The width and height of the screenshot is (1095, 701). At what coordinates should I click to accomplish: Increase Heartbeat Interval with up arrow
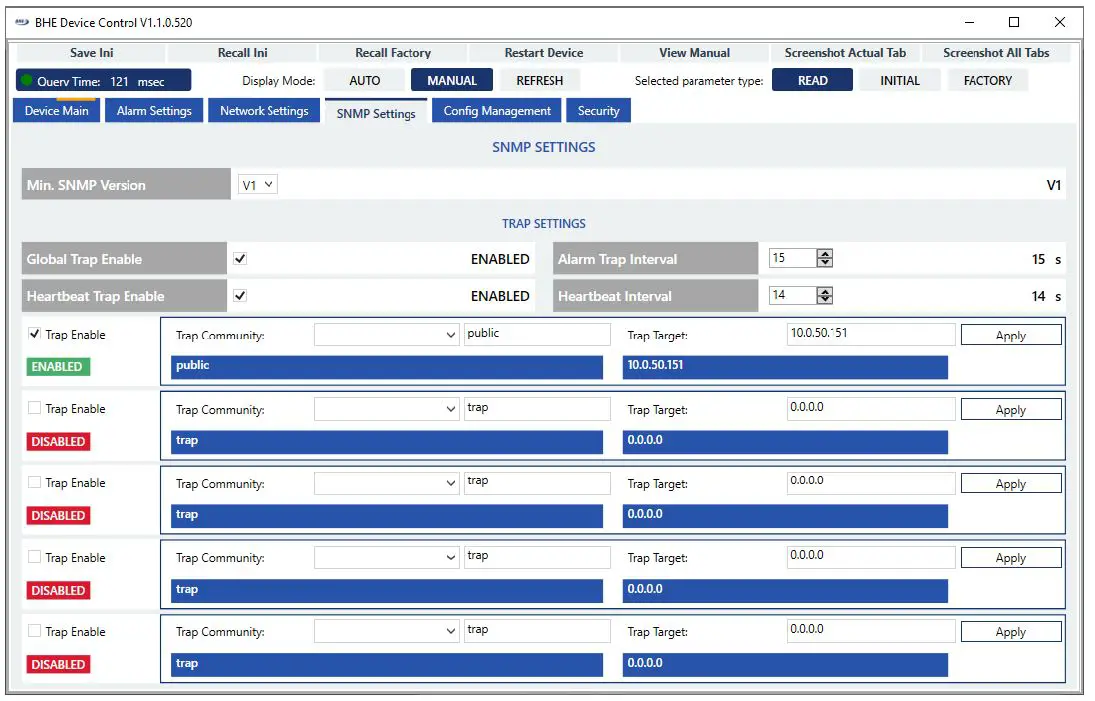coord(825,291)
